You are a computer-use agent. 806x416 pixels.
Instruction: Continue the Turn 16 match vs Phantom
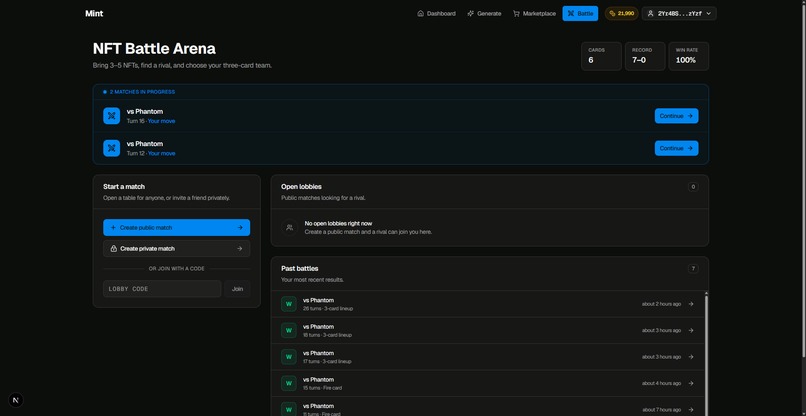pos(676,116)
